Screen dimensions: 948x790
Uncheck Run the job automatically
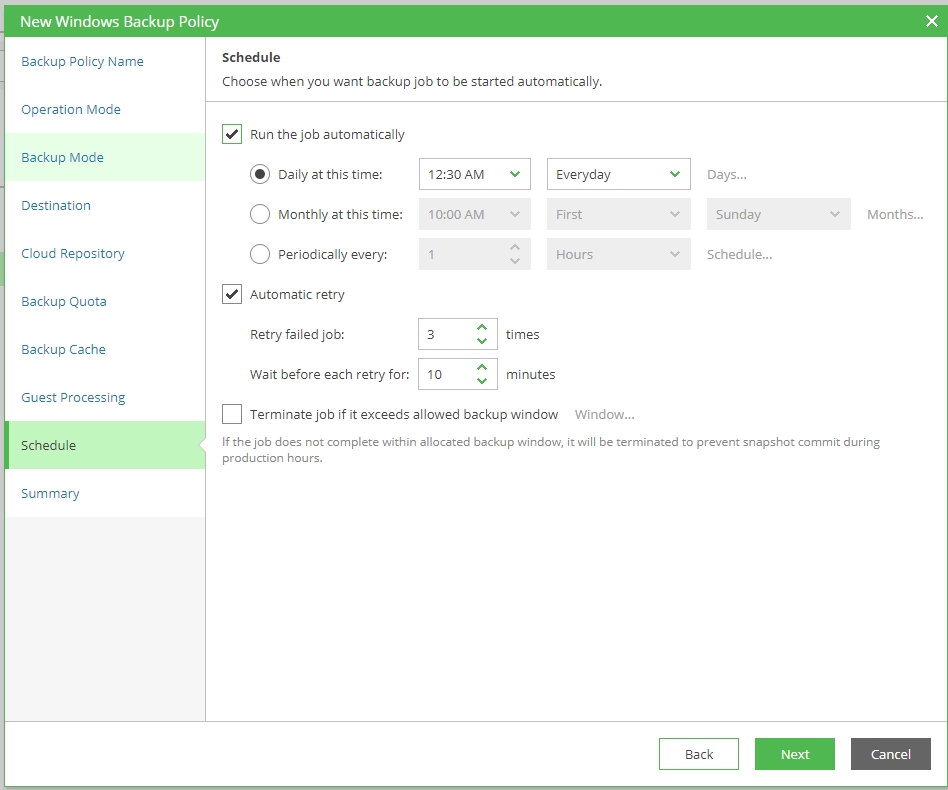(x=232, y=134)
